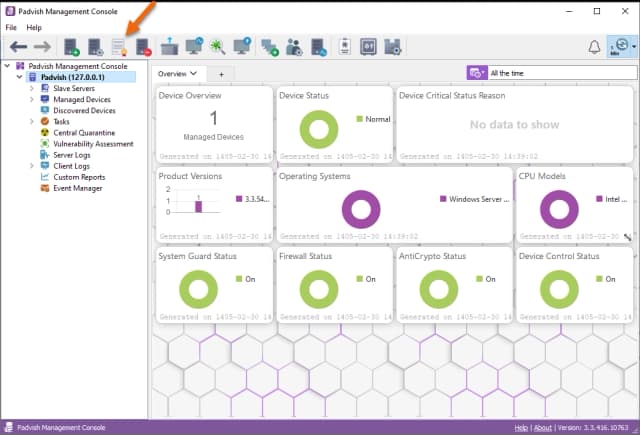Click the Windows Server legend entry
Viewport: 640px width, 435px height.
474,199
